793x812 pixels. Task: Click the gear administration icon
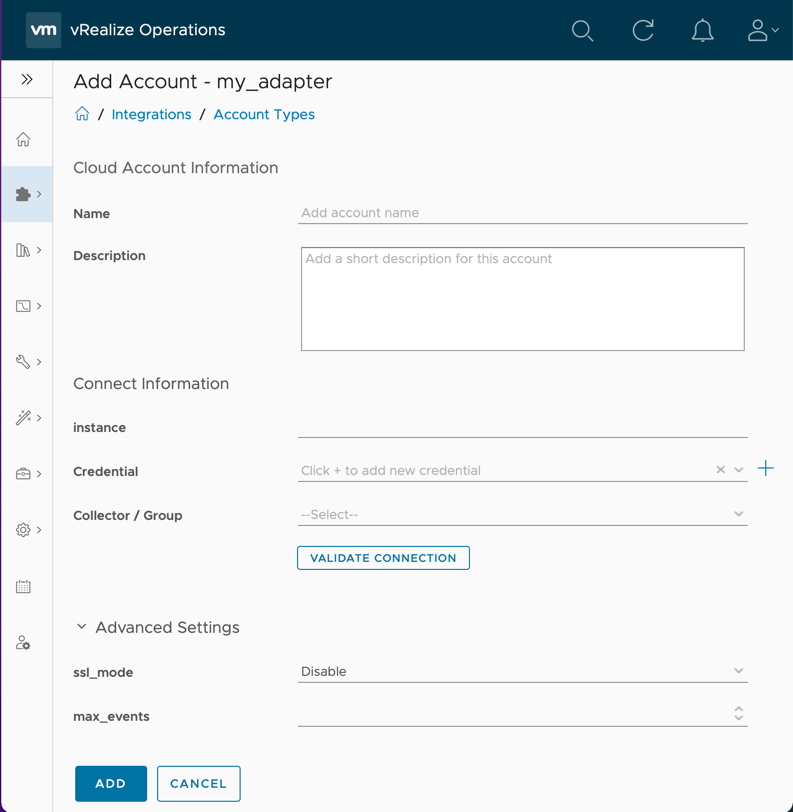[x=22, y=530]
